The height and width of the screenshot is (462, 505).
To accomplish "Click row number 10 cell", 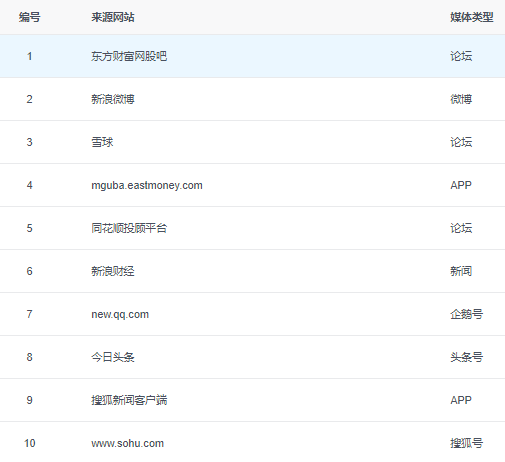I will click(30, 443).
